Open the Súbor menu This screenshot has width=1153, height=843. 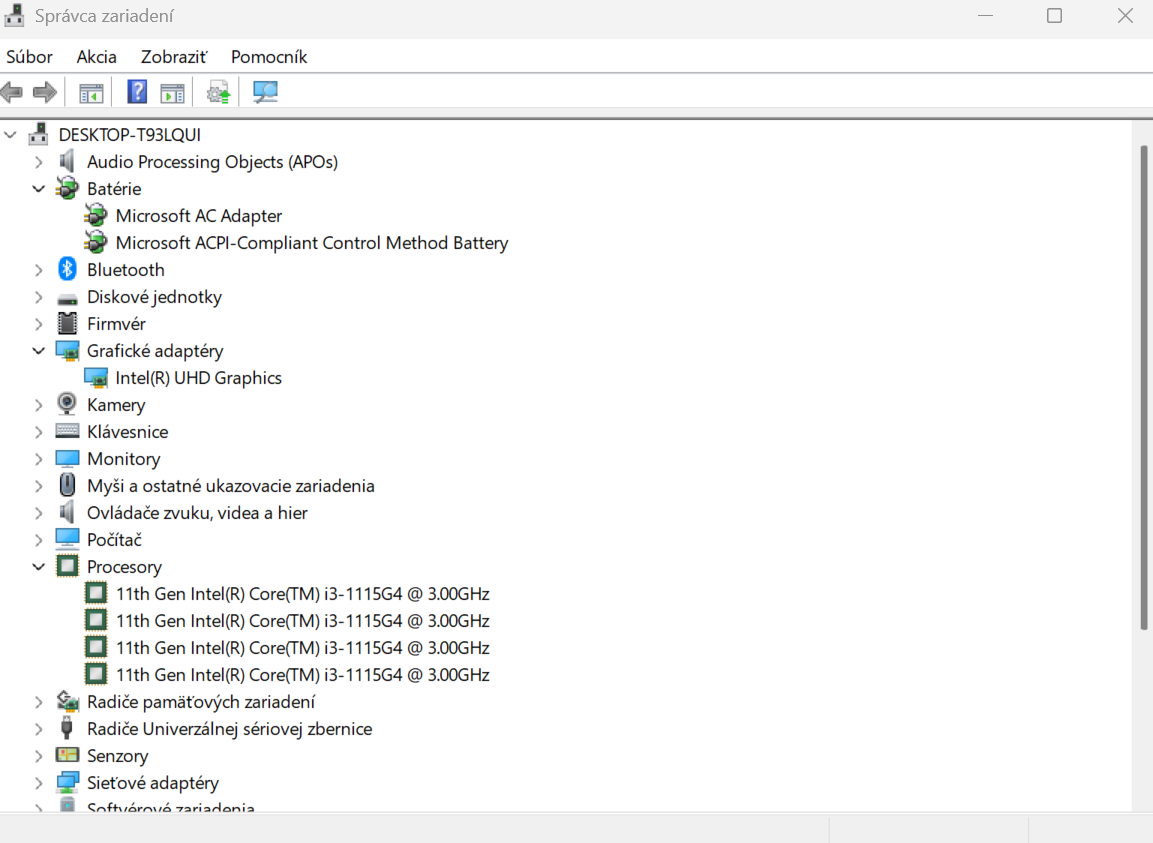click(x=29, y=57)
